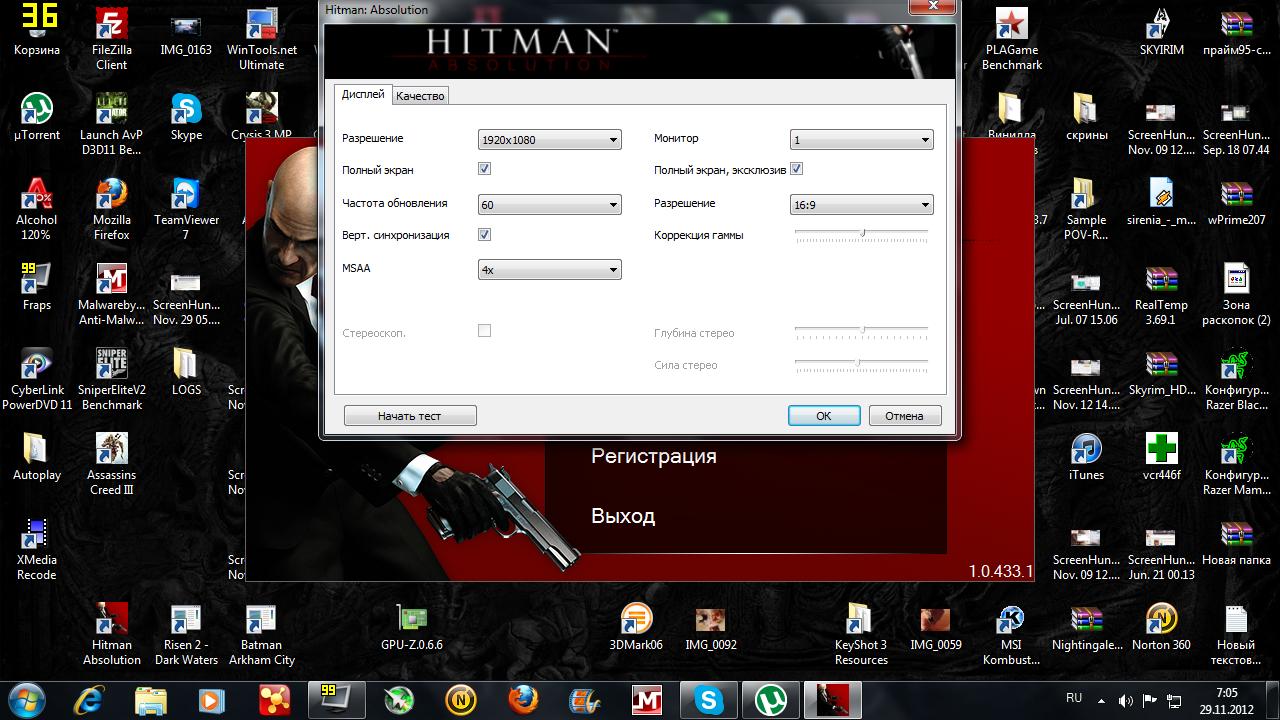1280x720 pixels.
Task: Expand the 16:9 aspect ratio dropdown
Action: point(862,205)
